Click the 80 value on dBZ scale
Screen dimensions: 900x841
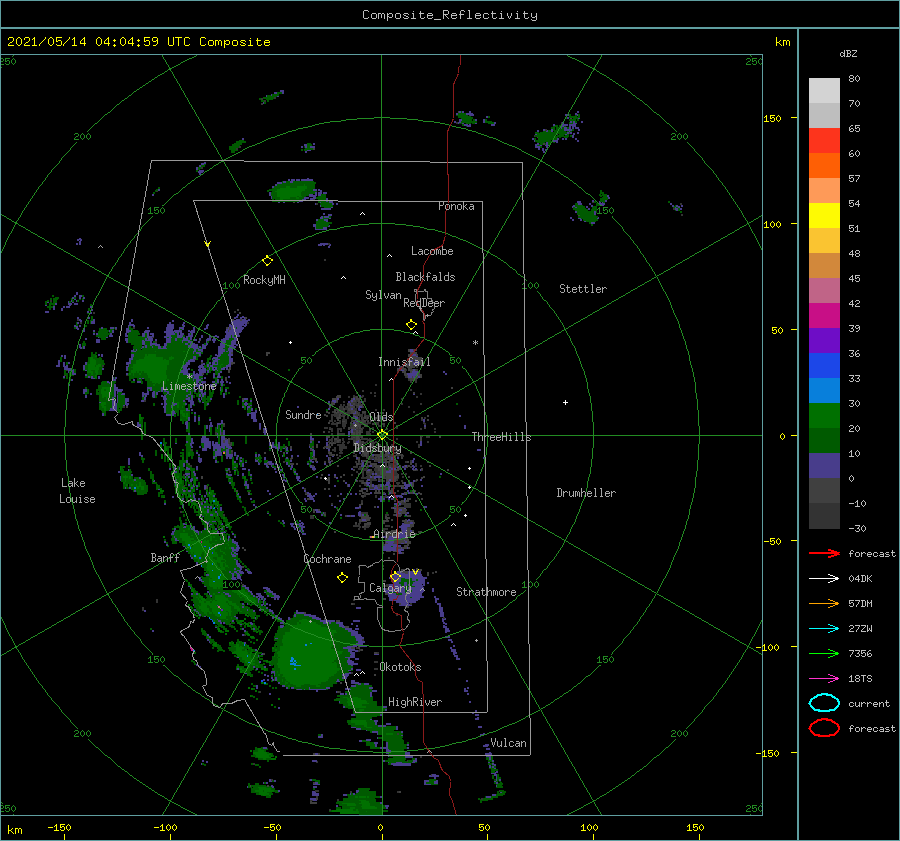(854, 79)
